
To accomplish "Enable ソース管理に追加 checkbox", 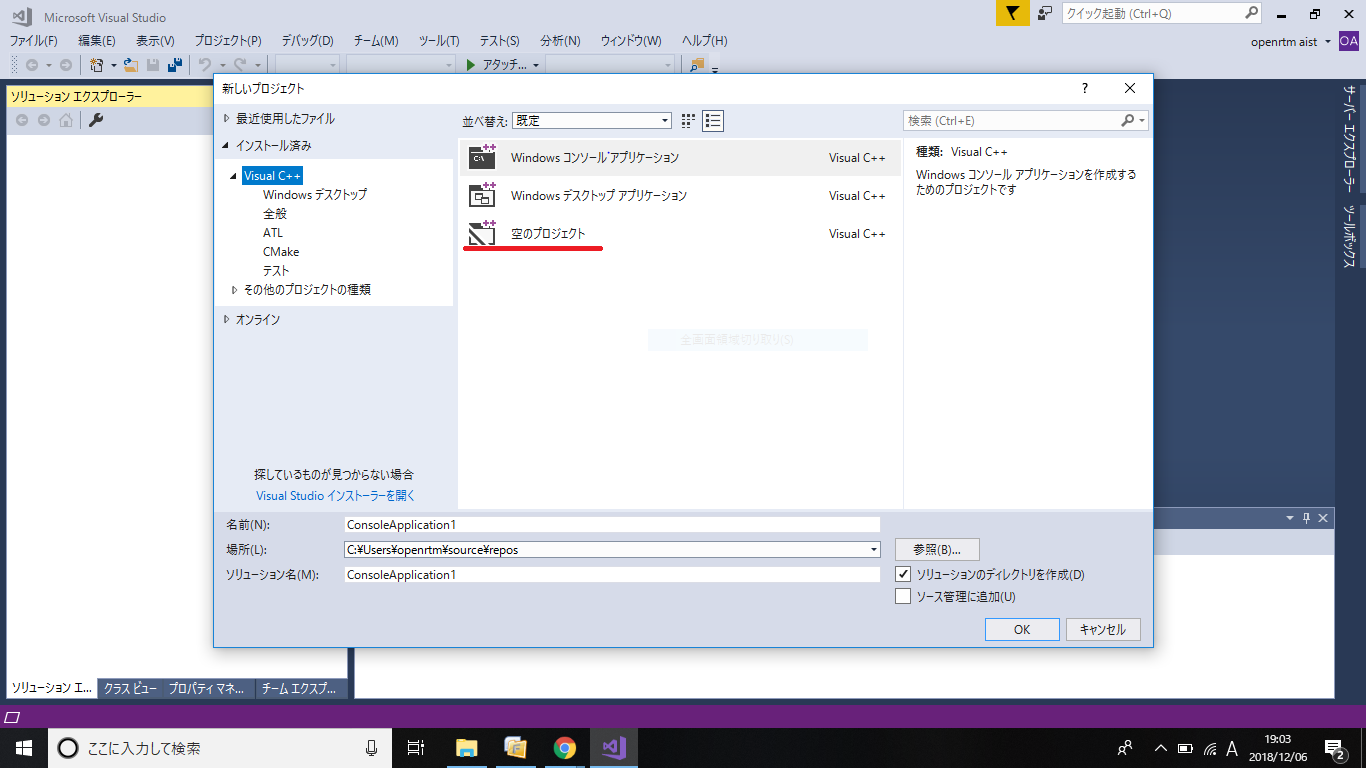I will point(903,597).
